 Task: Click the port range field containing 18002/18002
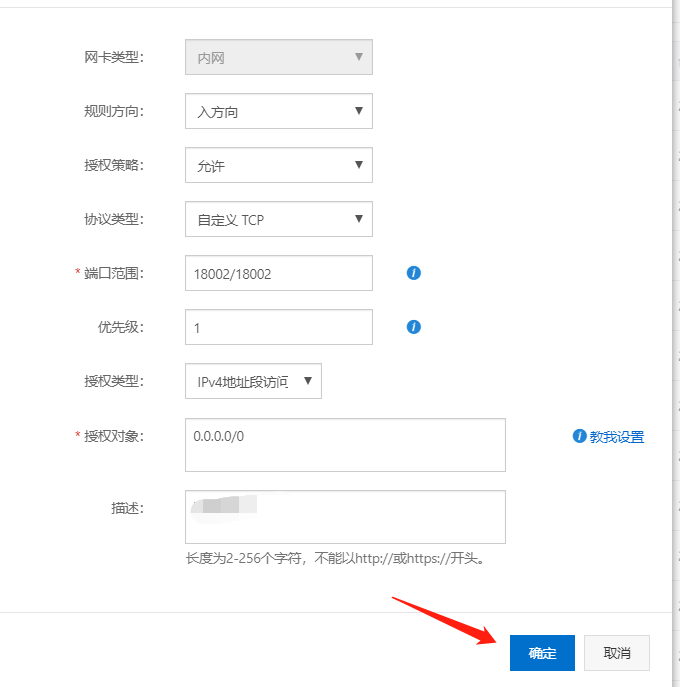click(x=279, y=273)
